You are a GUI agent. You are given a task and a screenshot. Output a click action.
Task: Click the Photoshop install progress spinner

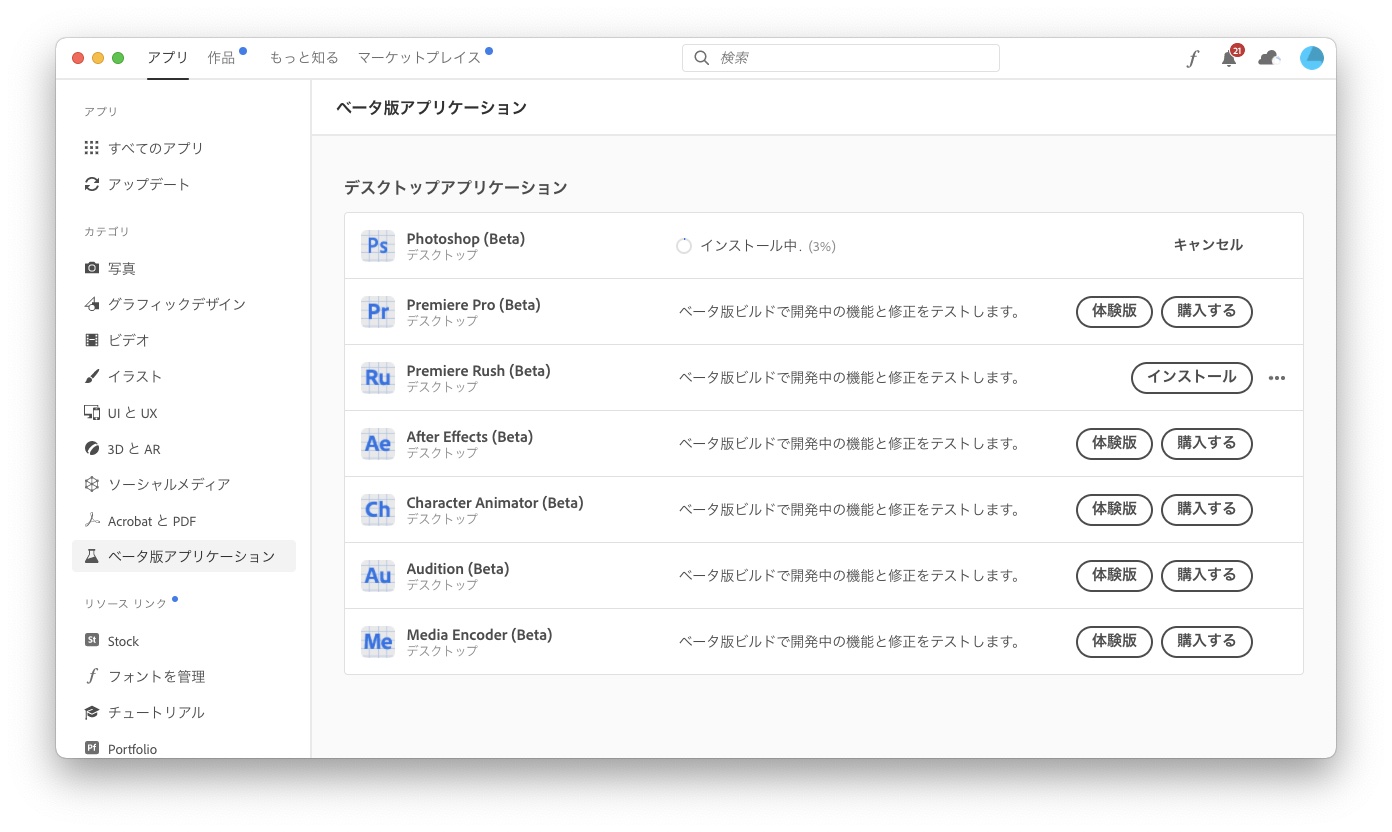tap(684, 246)
